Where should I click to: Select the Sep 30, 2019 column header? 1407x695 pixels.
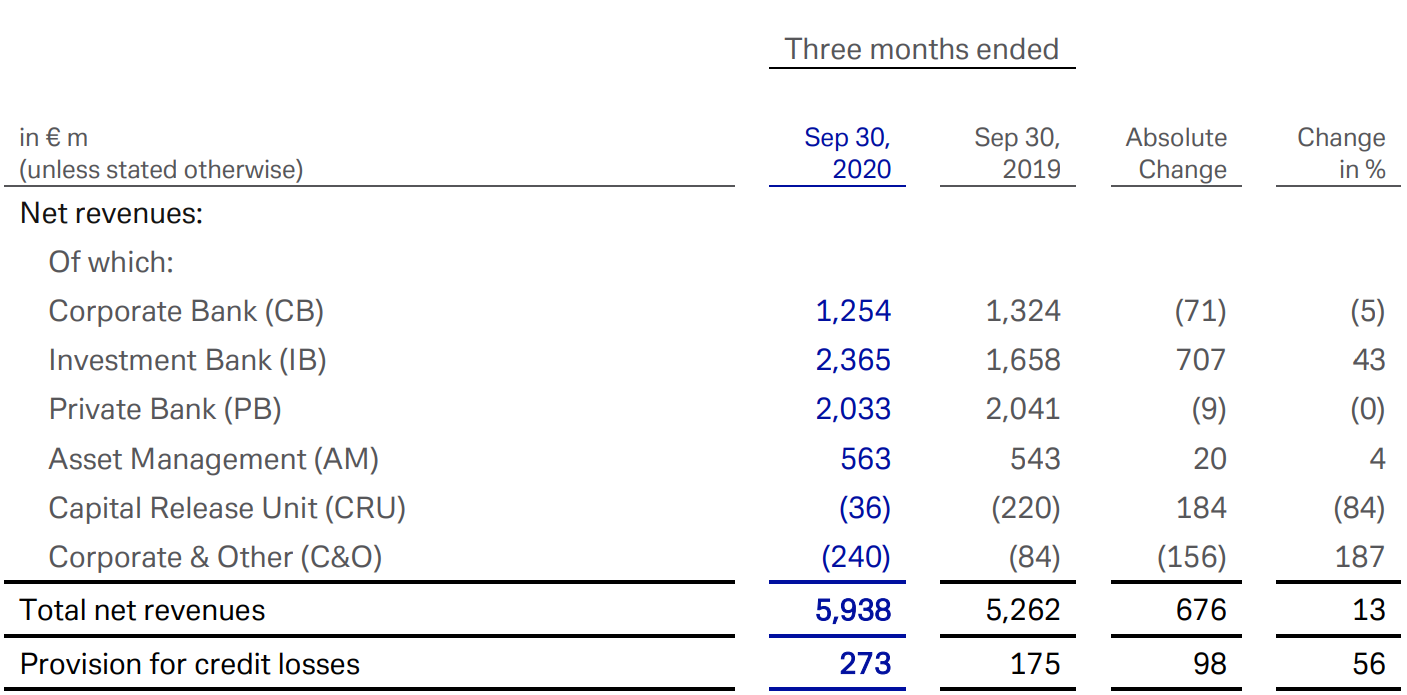pos(1017,153)
